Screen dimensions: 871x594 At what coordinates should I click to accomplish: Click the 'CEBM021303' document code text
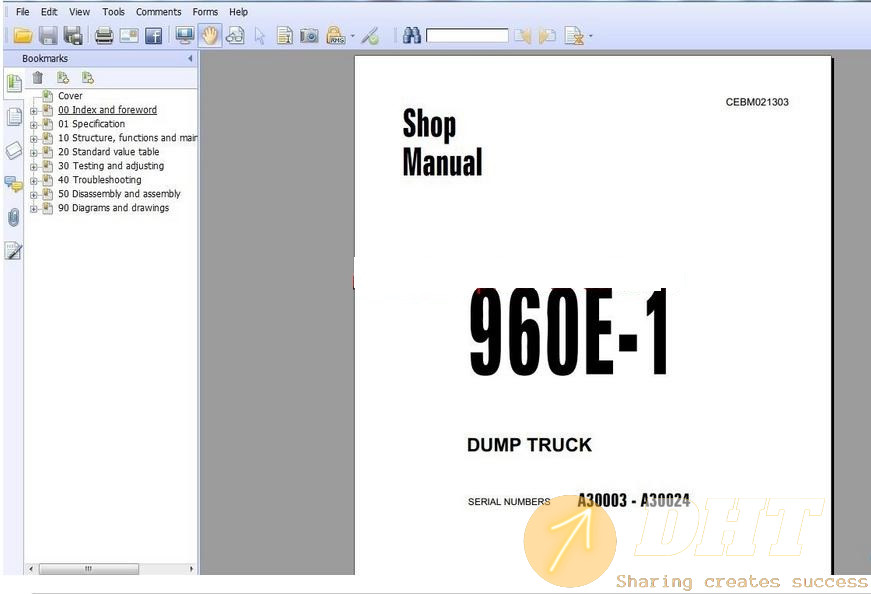coord(757,102)
